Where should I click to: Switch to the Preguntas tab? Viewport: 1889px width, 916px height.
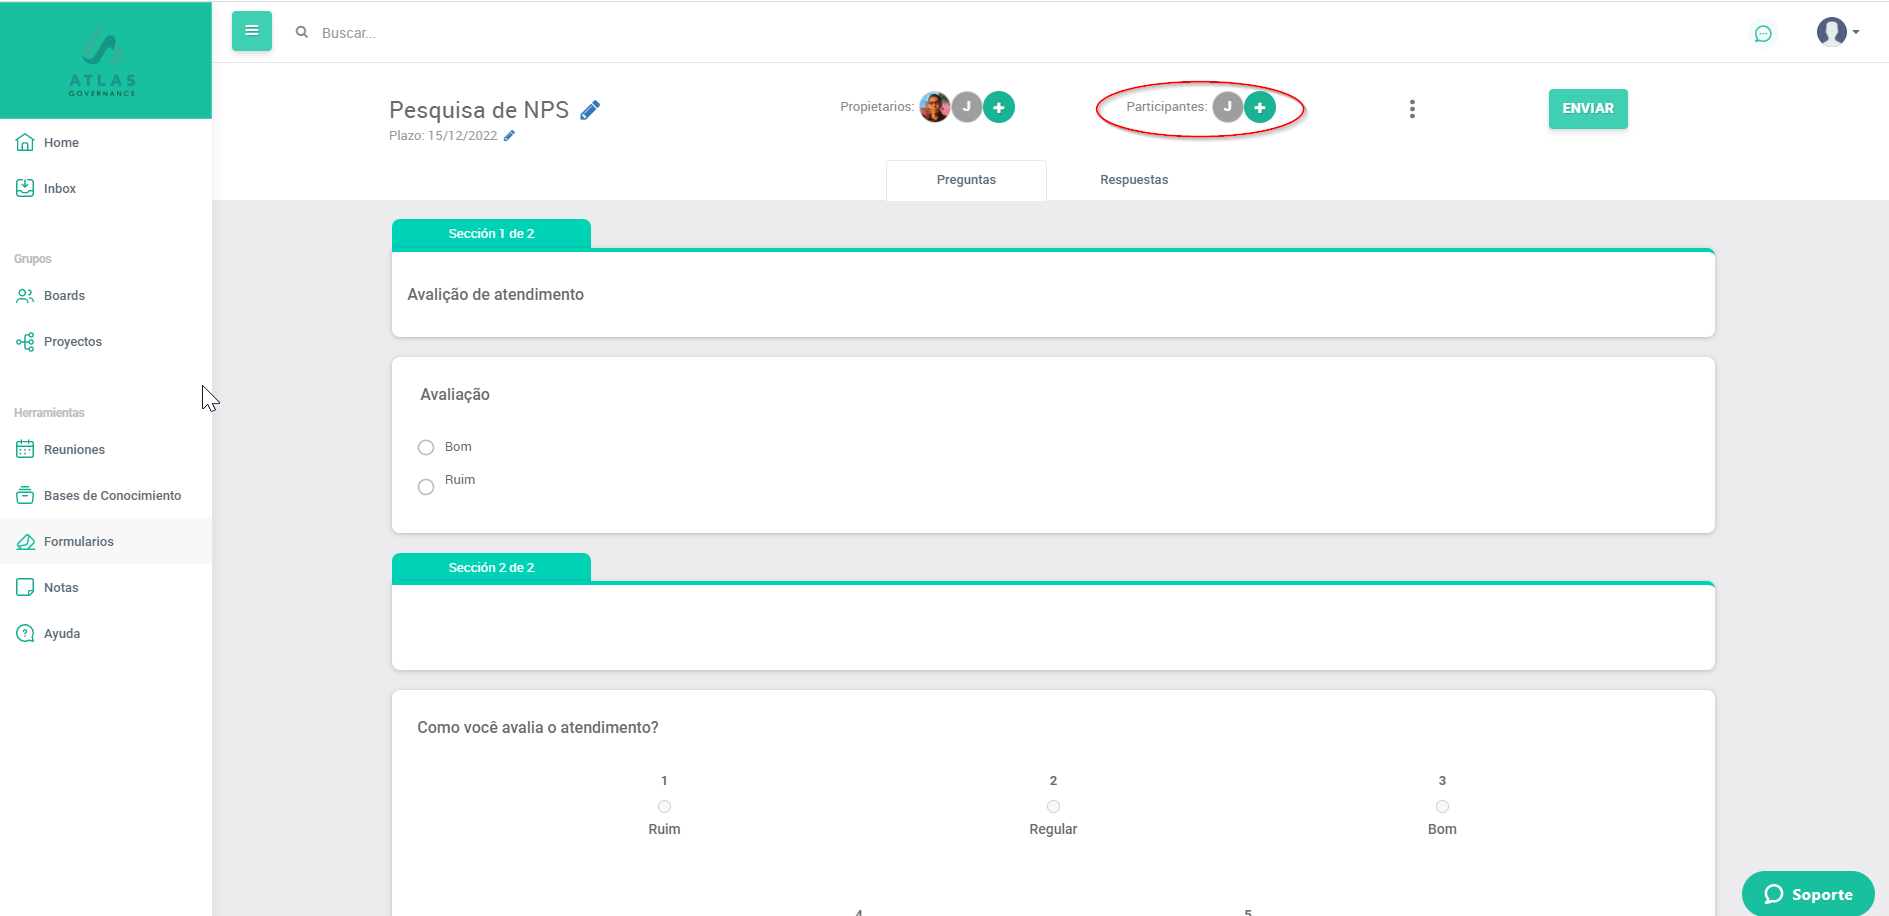point(966,180)
